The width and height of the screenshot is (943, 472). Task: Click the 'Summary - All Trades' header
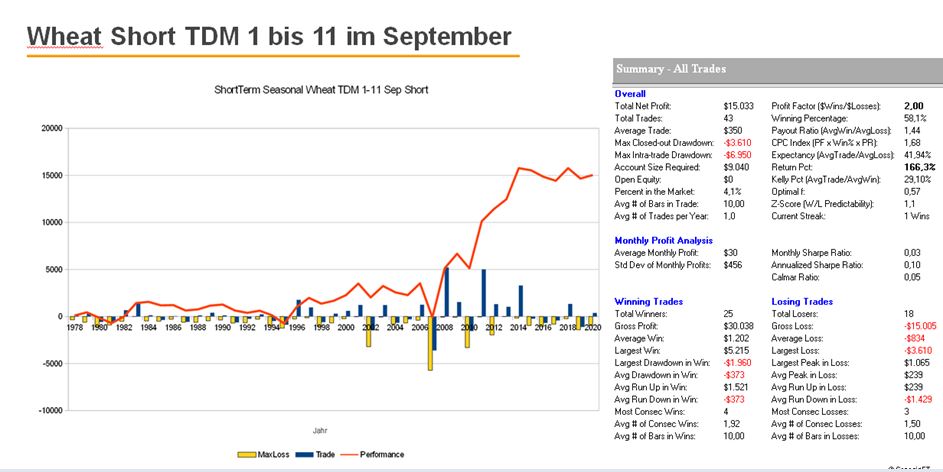671,69
